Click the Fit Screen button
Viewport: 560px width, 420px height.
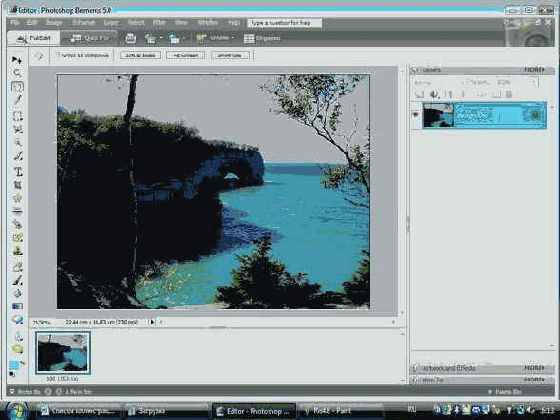185,55
